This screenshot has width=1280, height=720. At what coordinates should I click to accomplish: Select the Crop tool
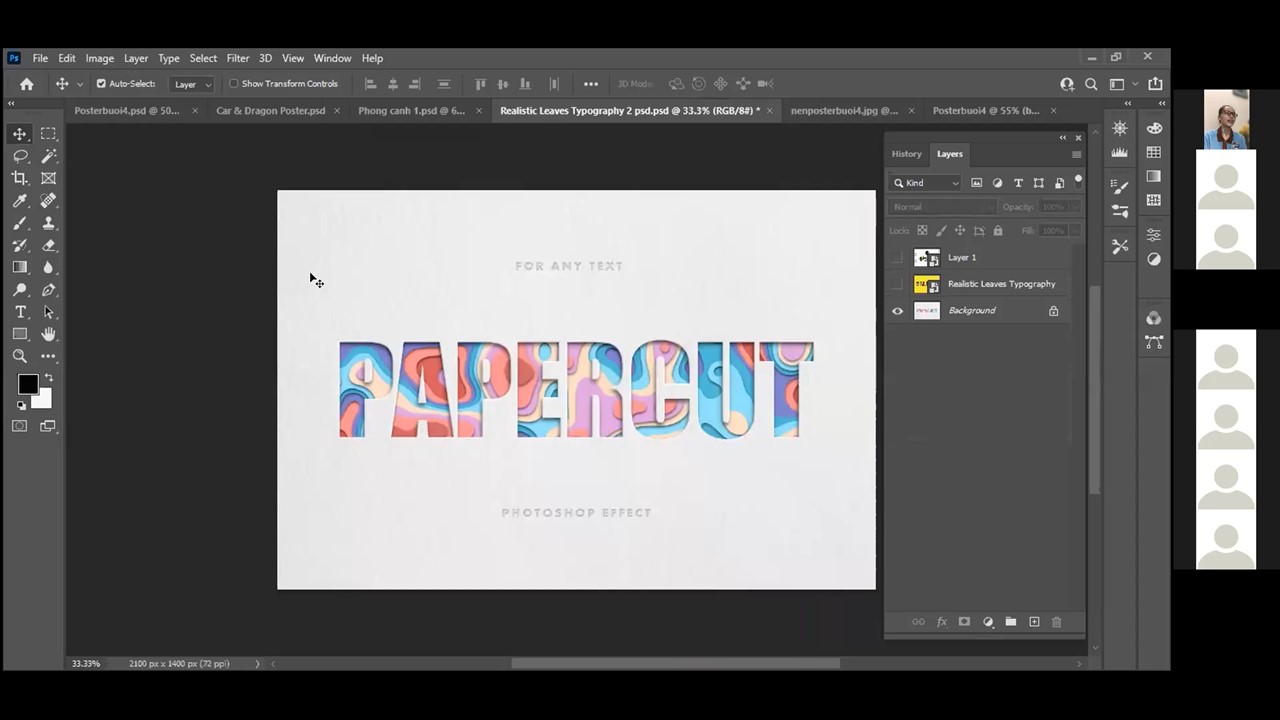[x=20, y=178]
